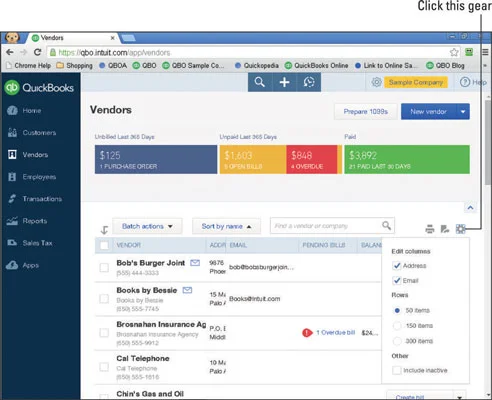492x400 pixels.
Task: Click the browser forward arrow
Action: coord(23,52)
